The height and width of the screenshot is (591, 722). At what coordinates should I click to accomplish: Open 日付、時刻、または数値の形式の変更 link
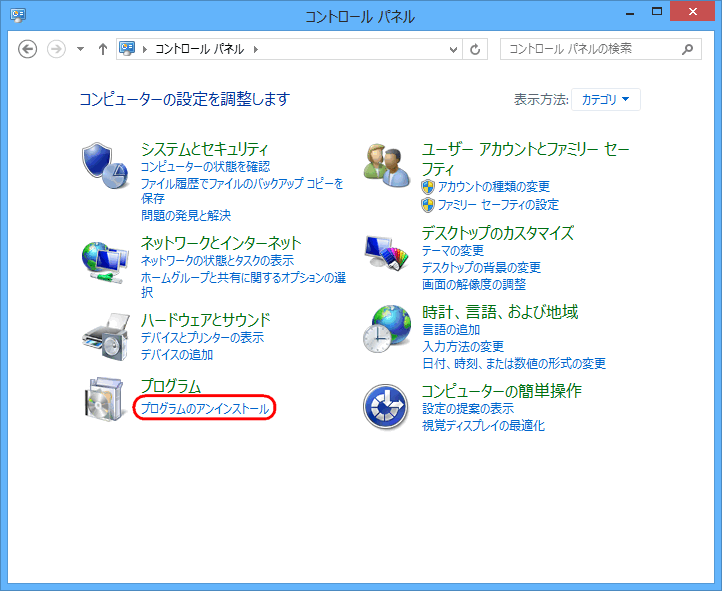(x=514, y=364)
